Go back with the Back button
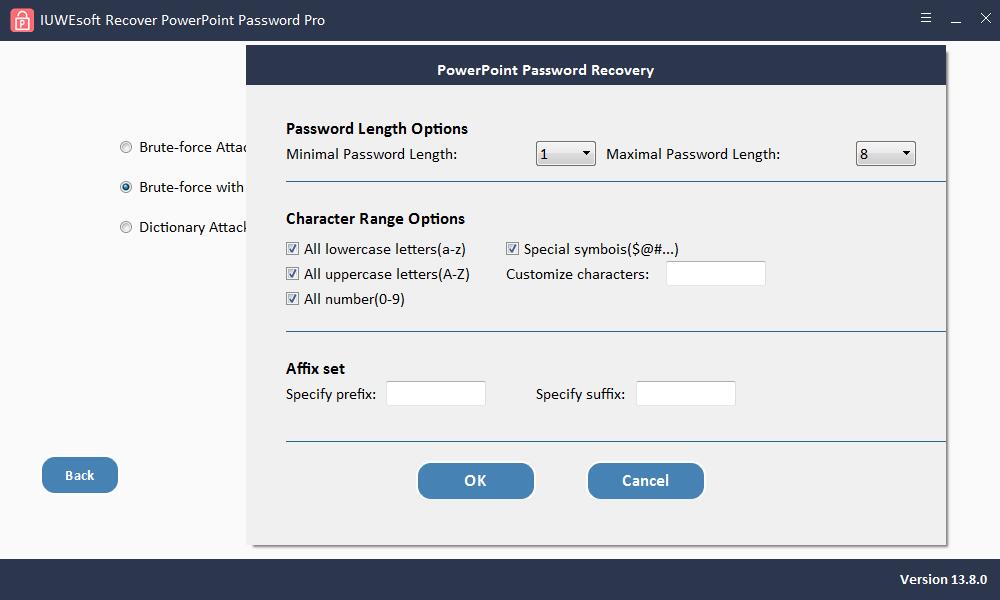Screen dimensions: 1000x600 point(80,475)
